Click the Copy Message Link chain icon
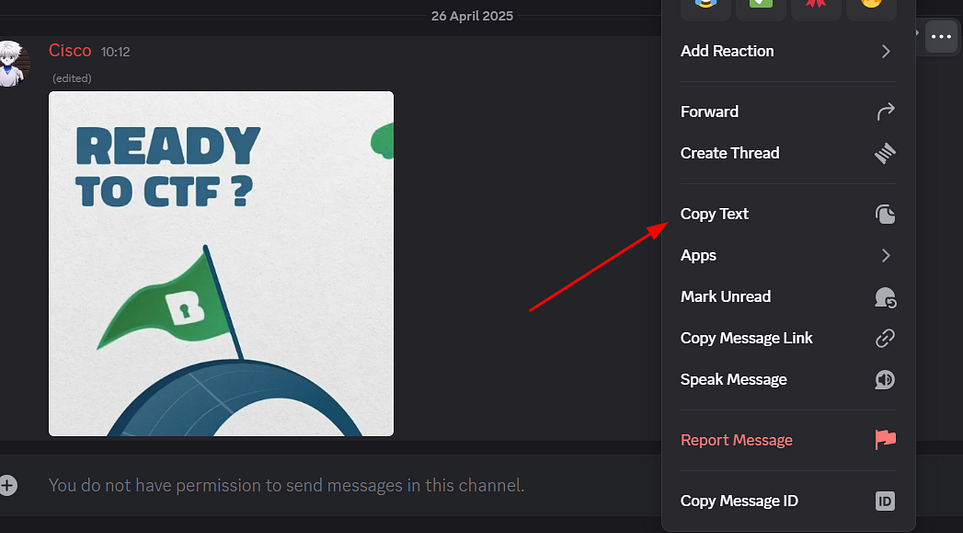Screen dimensions: 963x533 (x=885, y=338)
